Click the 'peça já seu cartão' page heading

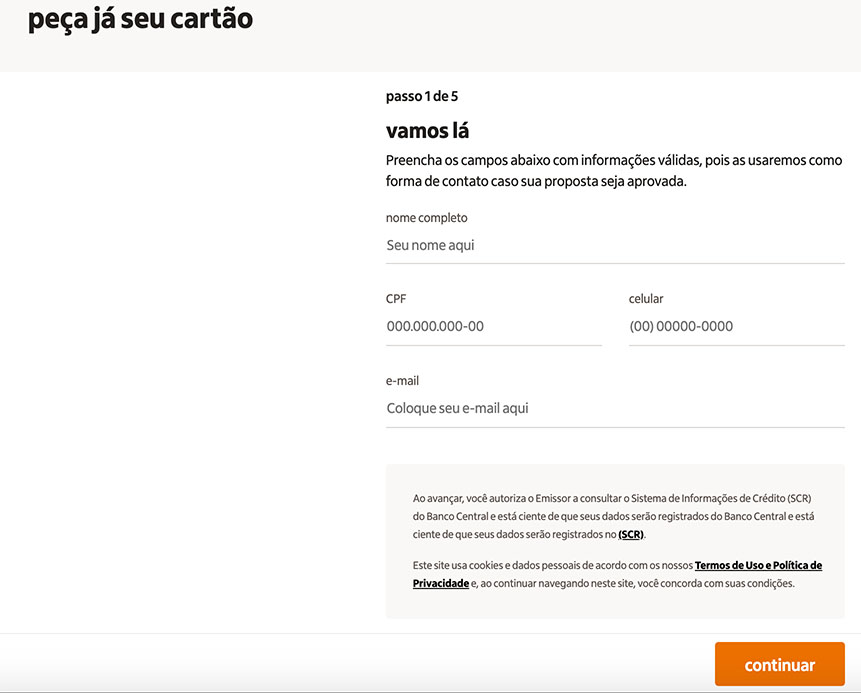138,18
